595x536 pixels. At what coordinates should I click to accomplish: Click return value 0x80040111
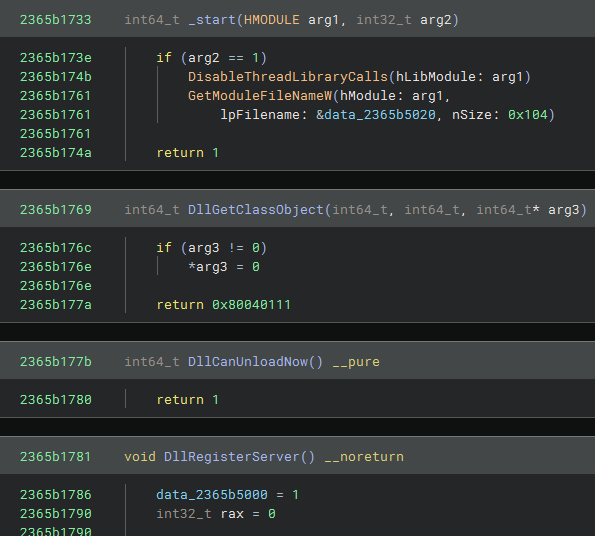tap(251, 305)
